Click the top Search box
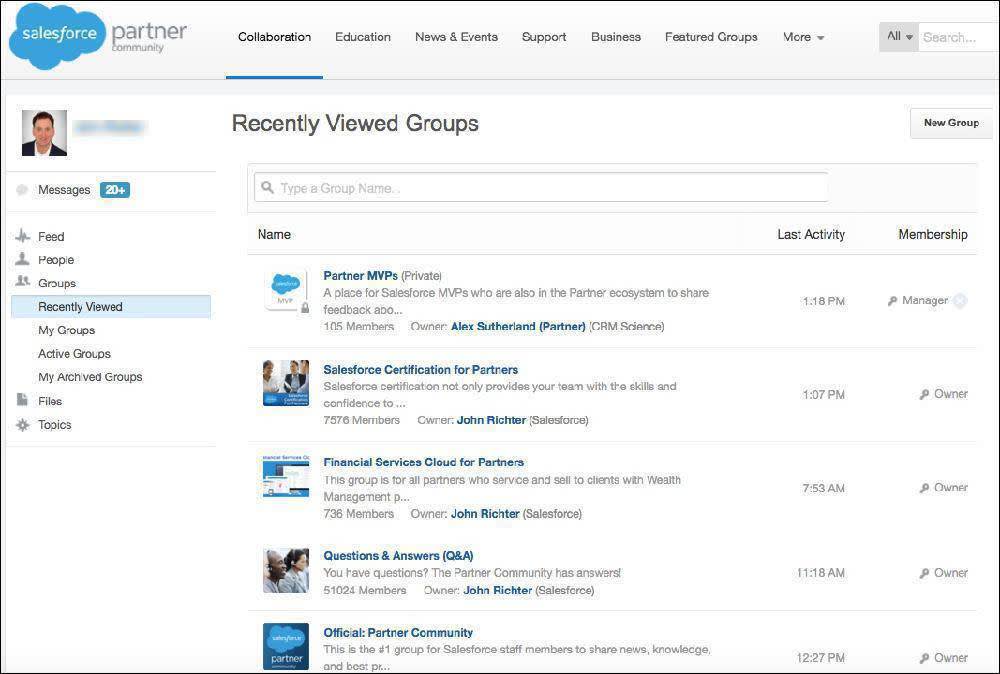 point(958,37)
